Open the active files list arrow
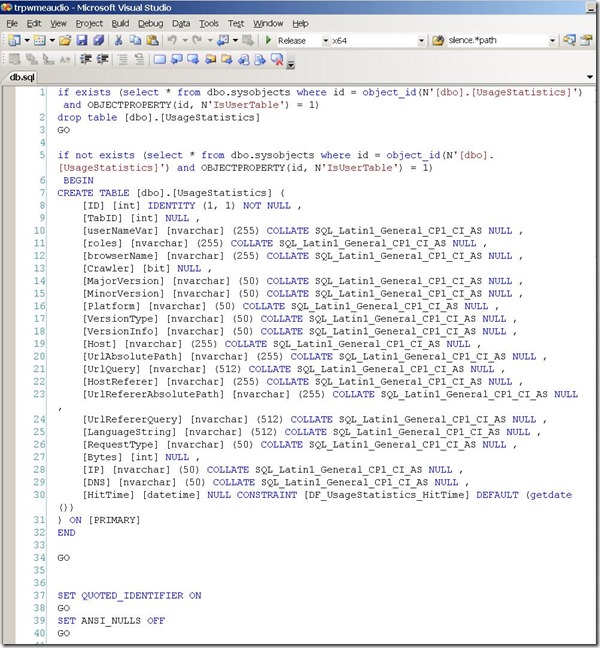600x648 pixels. (590, 77)
